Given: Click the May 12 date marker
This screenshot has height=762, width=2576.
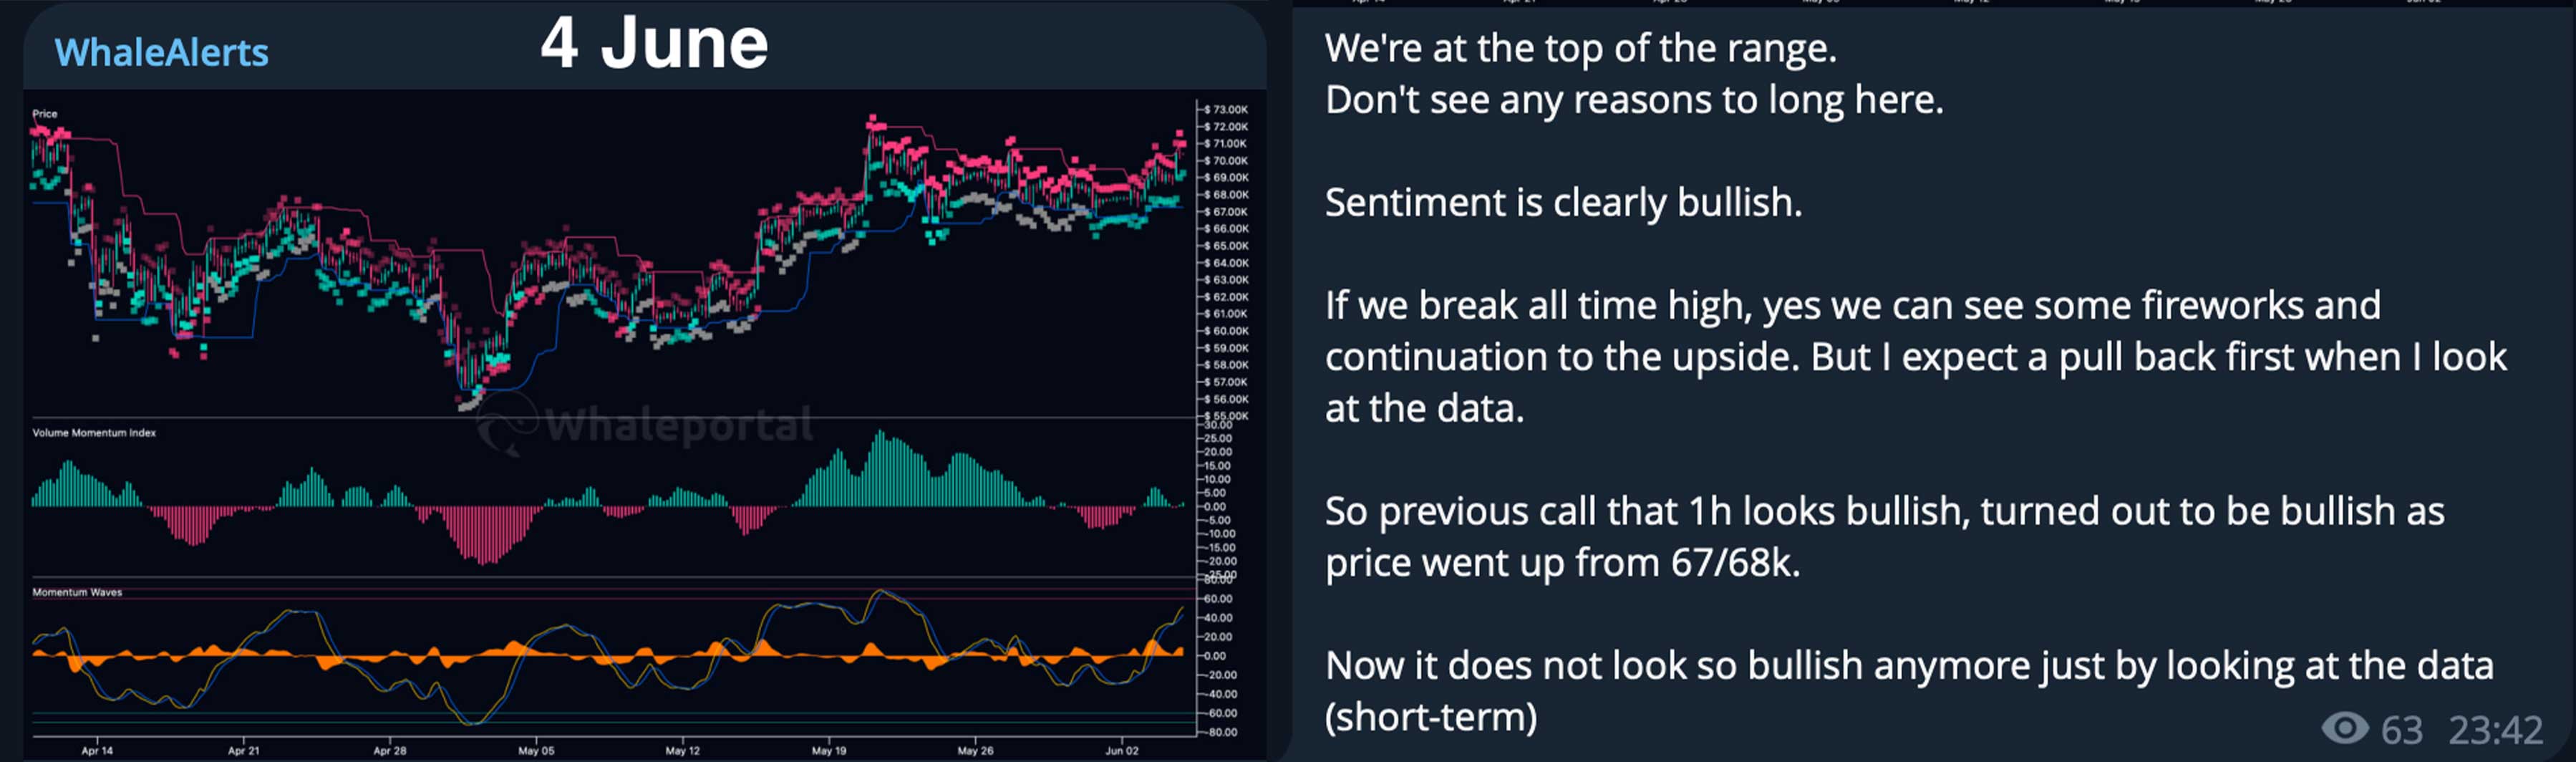Looking at the screenshot, I should 682,750.
